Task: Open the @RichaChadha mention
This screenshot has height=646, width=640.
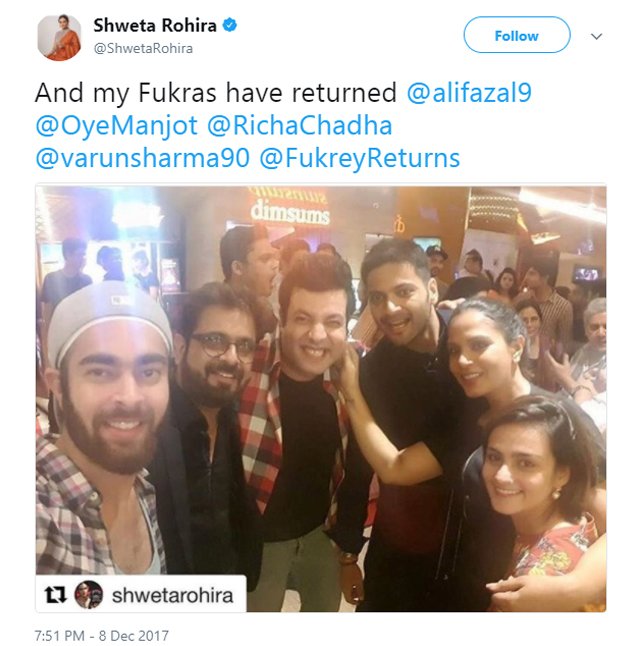Action: (300, 126)
